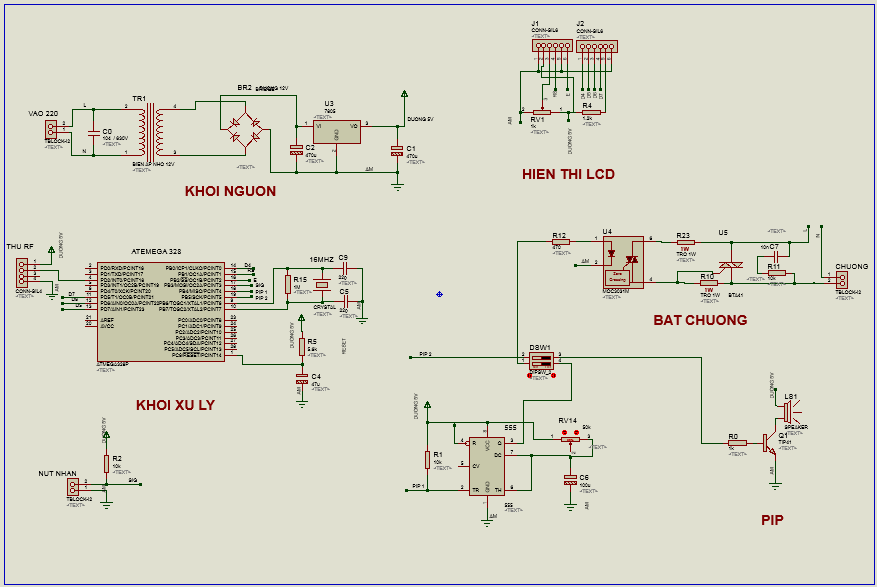Screen dimensions: 877x587
Task: Toggle the DSW1 DIP switch
Action: pos(540,360)
